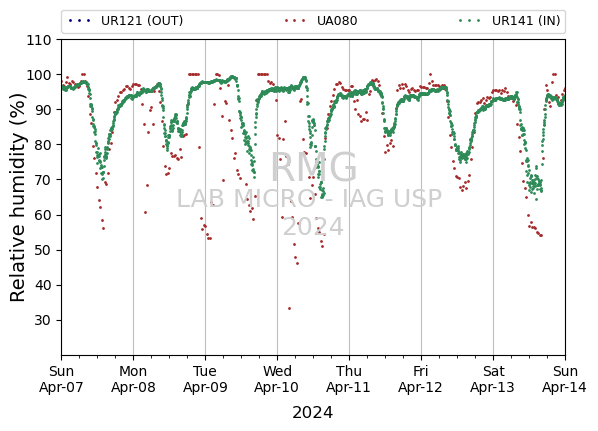Click the 110 tick label on y-axis
Screen dimensions: 598x431
pos(39,40)
